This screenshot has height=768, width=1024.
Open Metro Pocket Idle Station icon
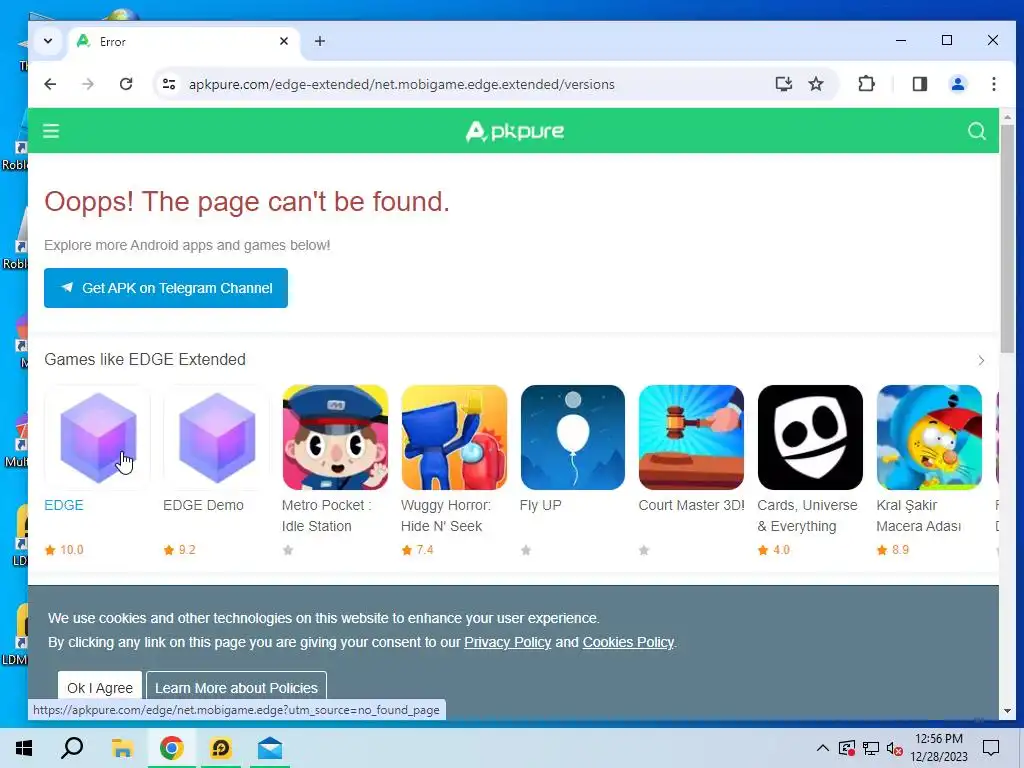[x=335, y=438]
